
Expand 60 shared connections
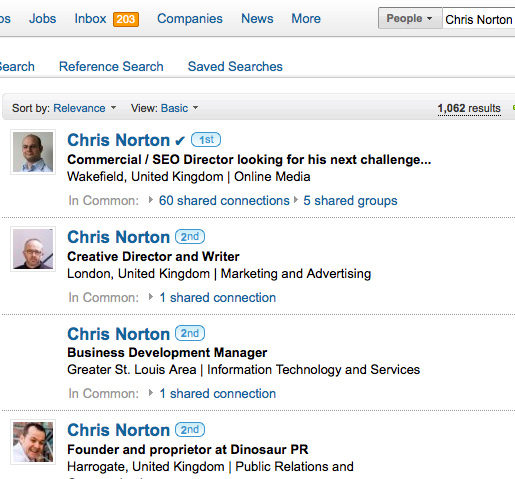[224, 201]
